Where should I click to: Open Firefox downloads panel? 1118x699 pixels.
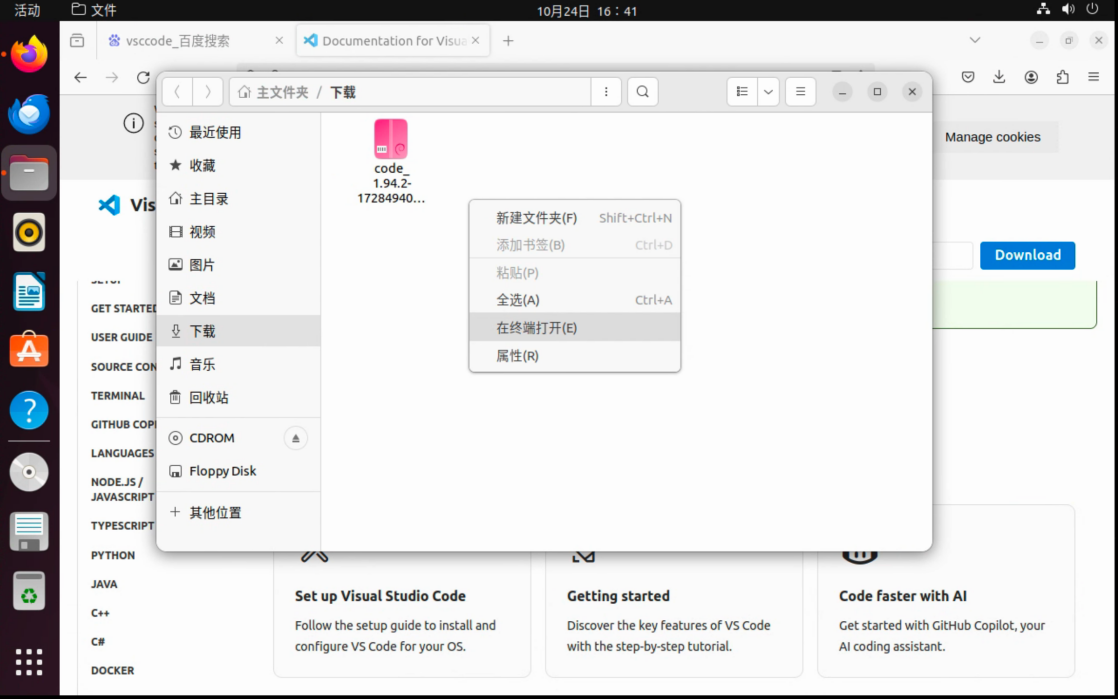(999, 77)
